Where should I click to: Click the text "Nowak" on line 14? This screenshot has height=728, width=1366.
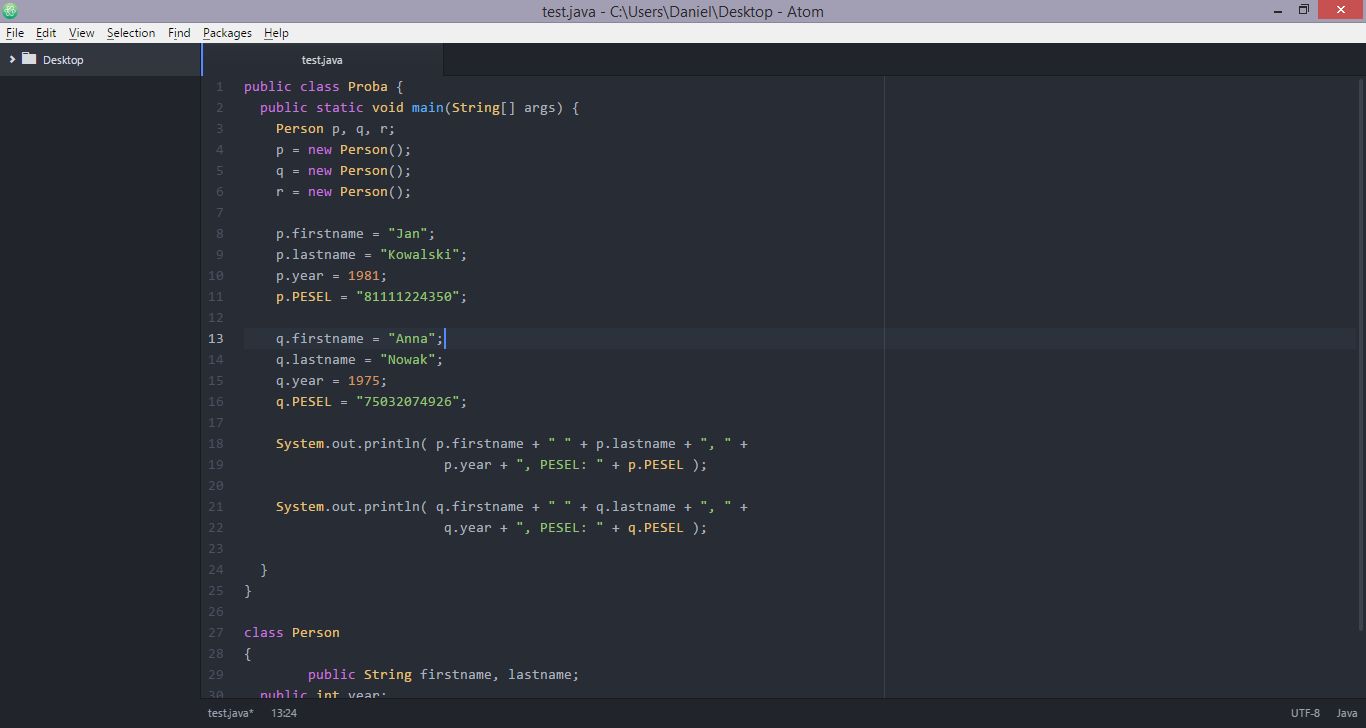click(x=407, y=360)
